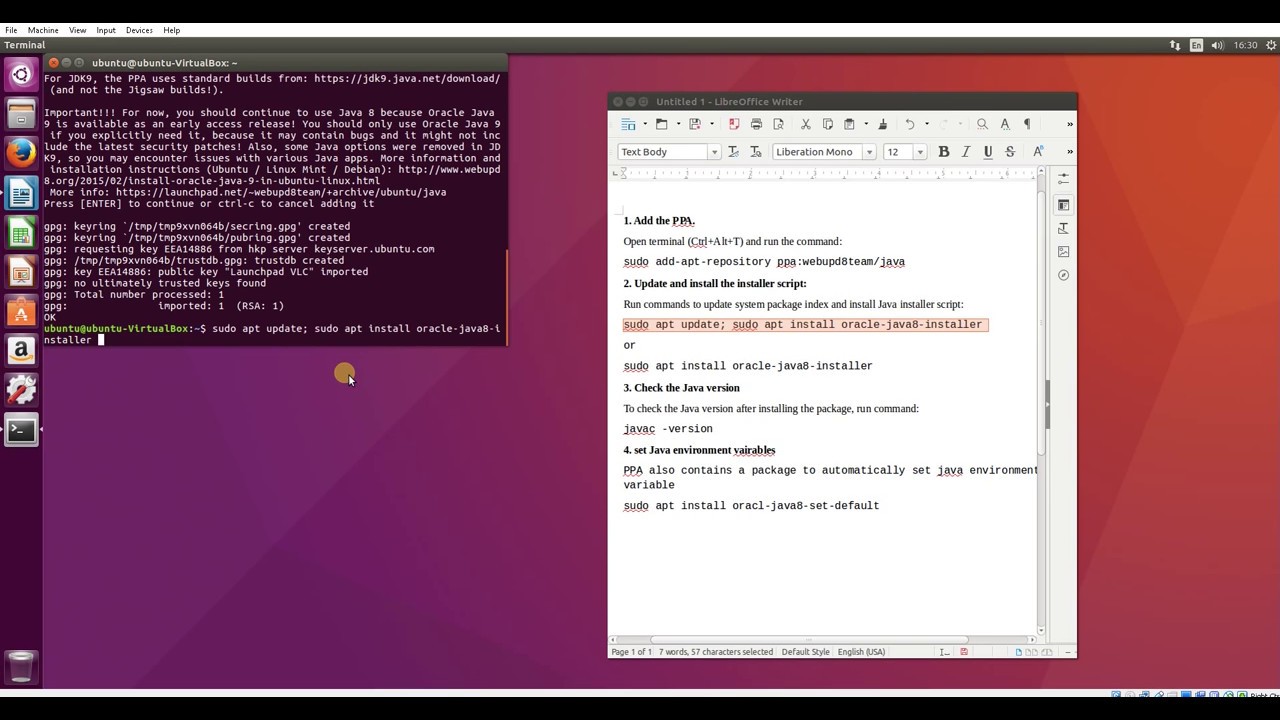Toggle insert mode in status bar

tap(944, 652)
